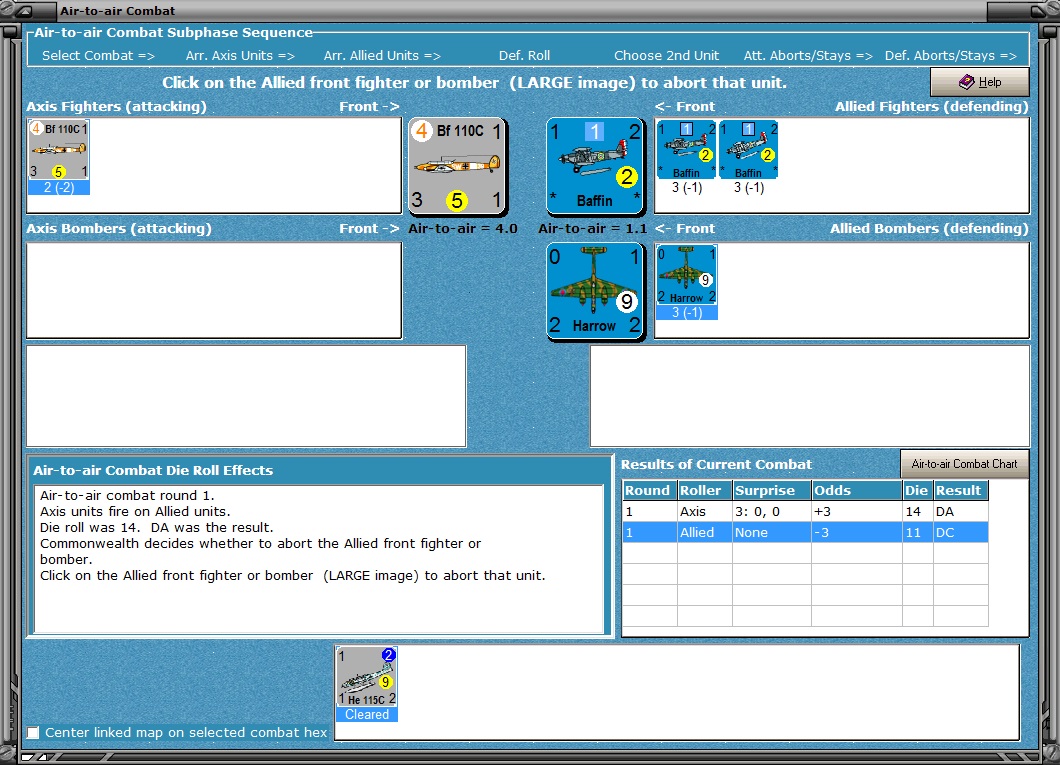
Task: Click the die roll value 14
Action: 917,512
